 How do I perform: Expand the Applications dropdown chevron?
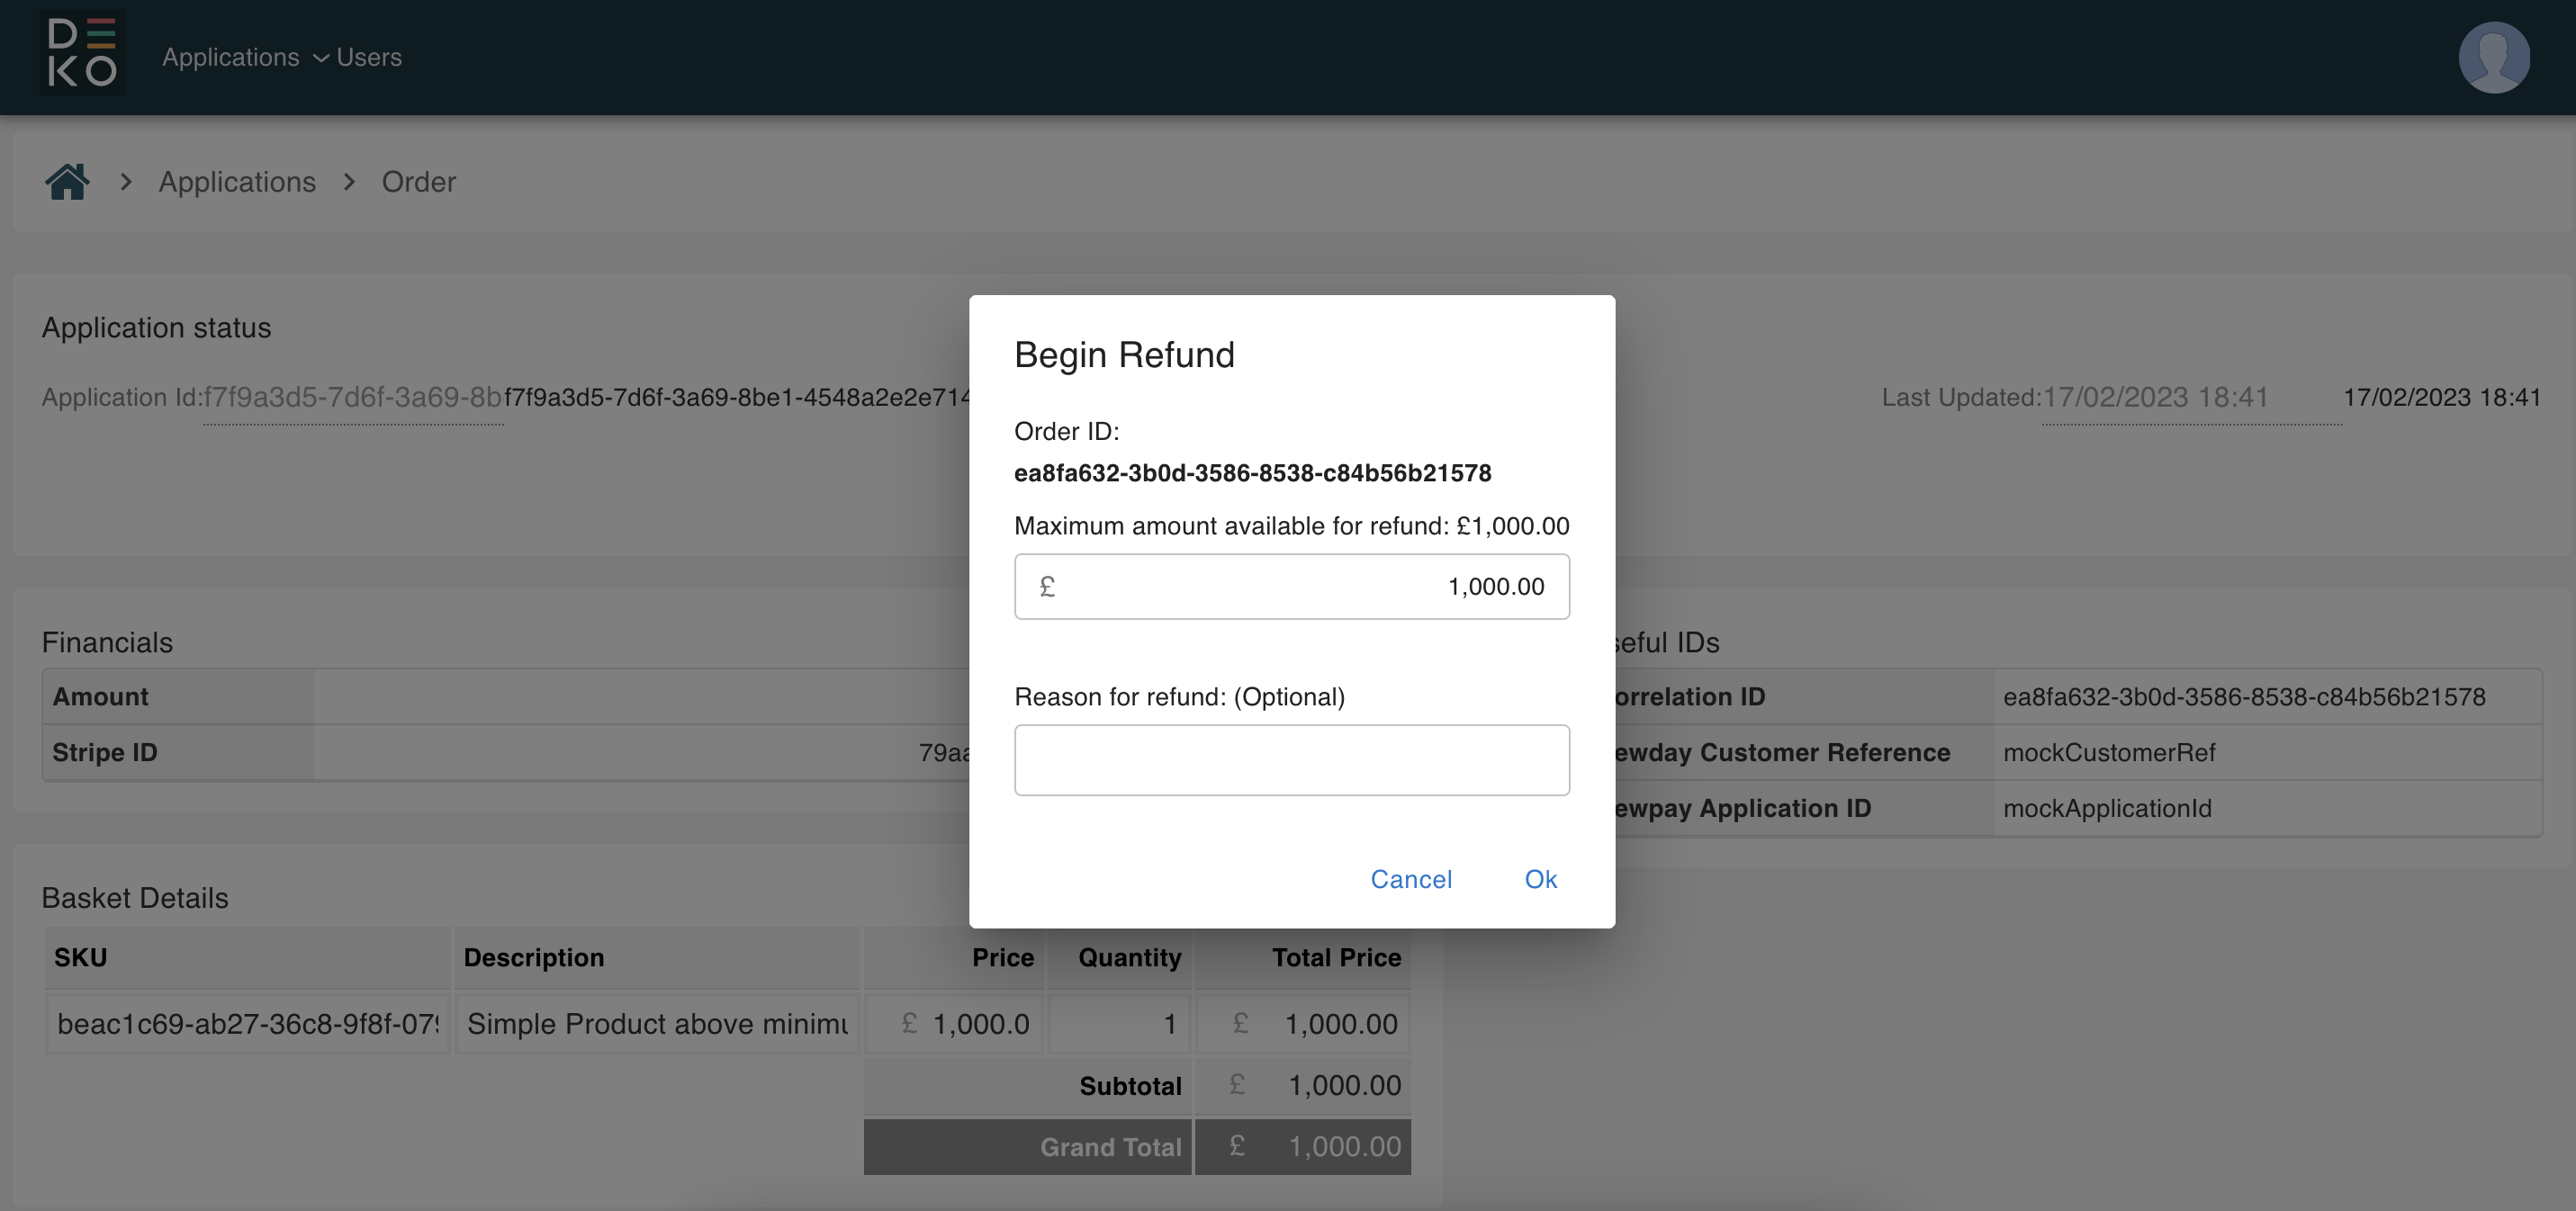(x=320, y=59)
